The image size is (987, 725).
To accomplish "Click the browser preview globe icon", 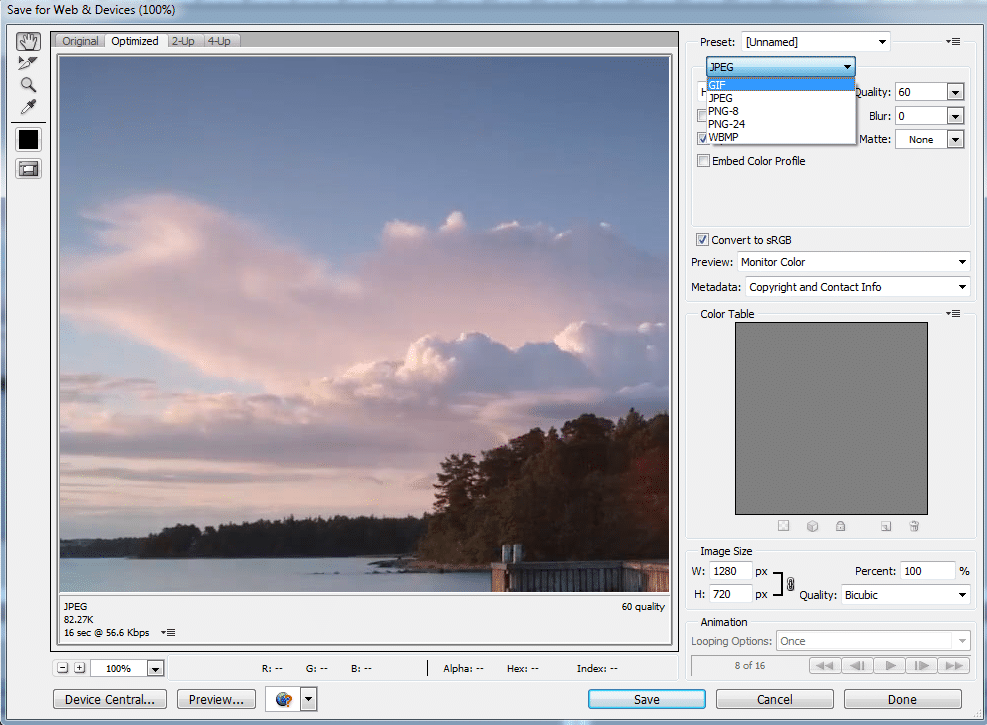I will pyautogui.click(x=282, y=700).
